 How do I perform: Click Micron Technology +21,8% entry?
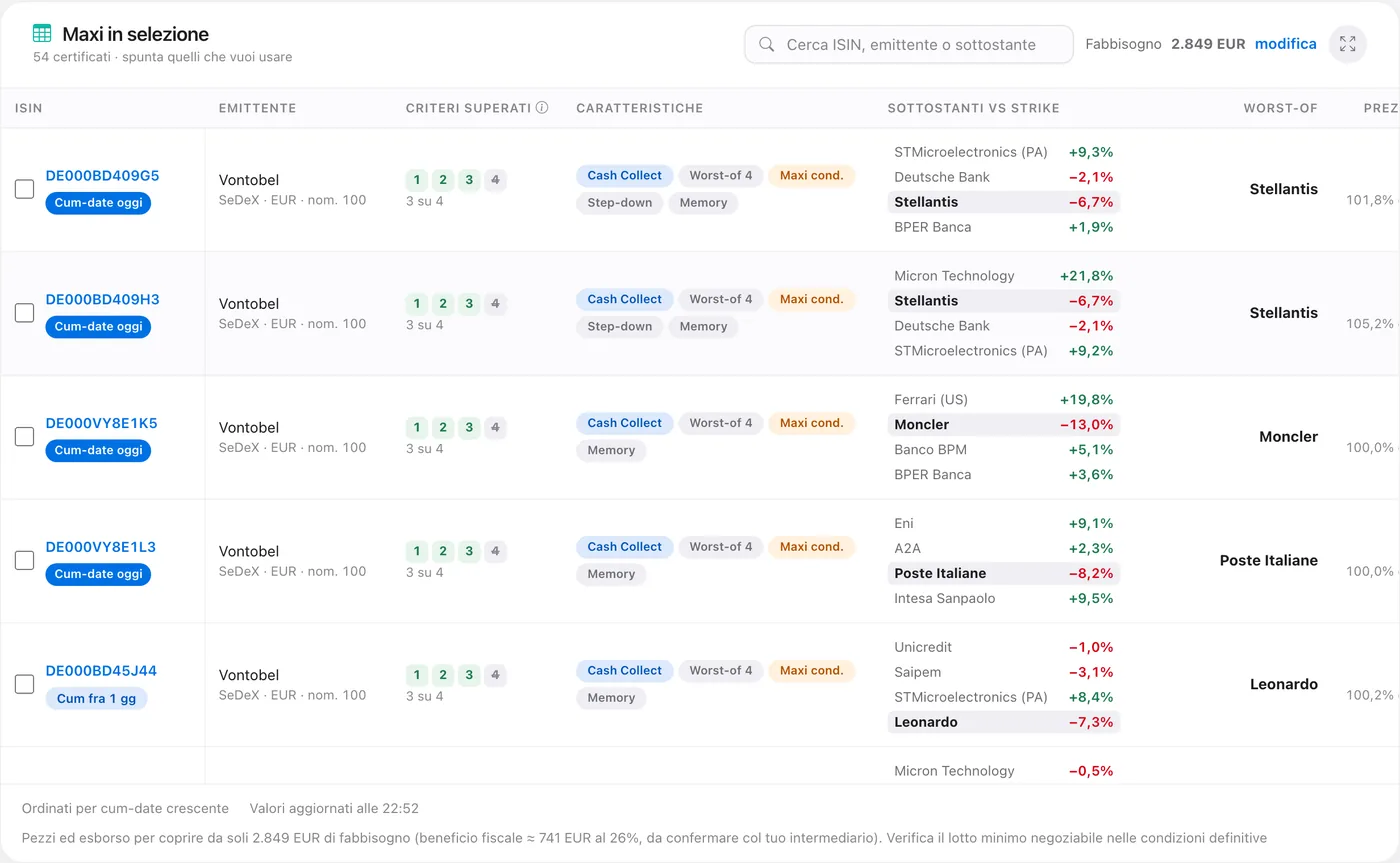(x=1004, y=276)
